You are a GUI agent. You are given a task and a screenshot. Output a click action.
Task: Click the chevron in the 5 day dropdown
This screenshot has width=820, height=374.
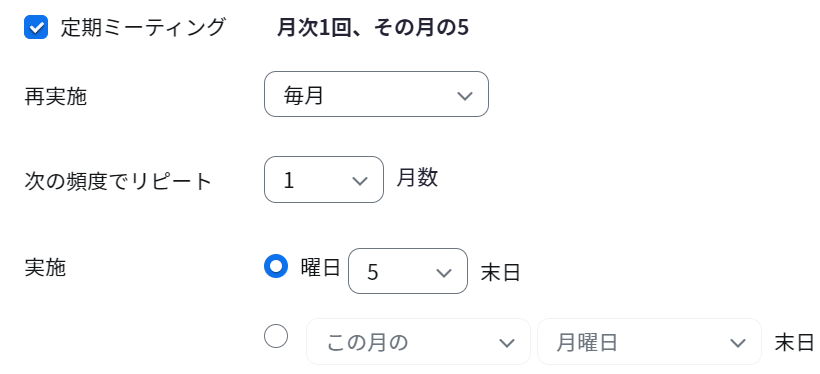(443, 273)
